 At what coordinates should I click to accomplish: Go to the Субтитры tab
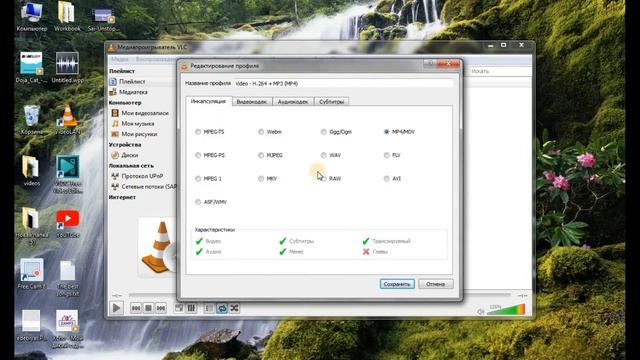(331, 102)
